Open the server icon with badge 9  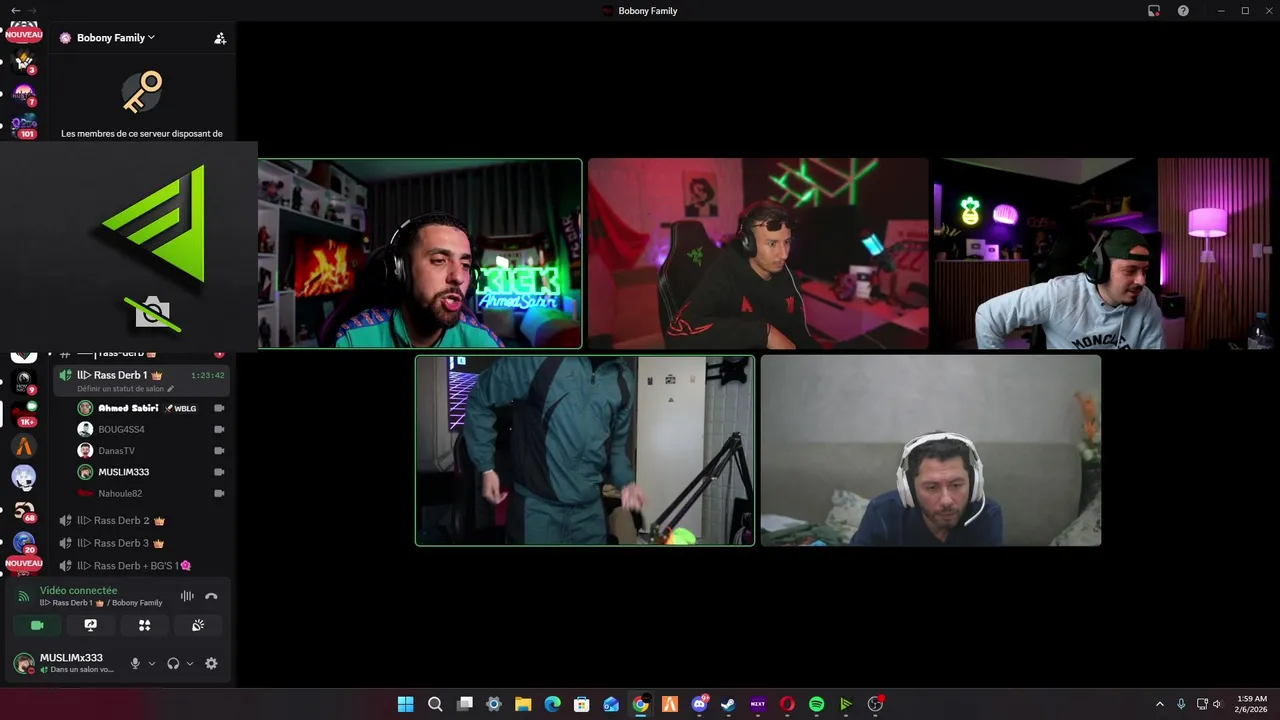[24, 381]
